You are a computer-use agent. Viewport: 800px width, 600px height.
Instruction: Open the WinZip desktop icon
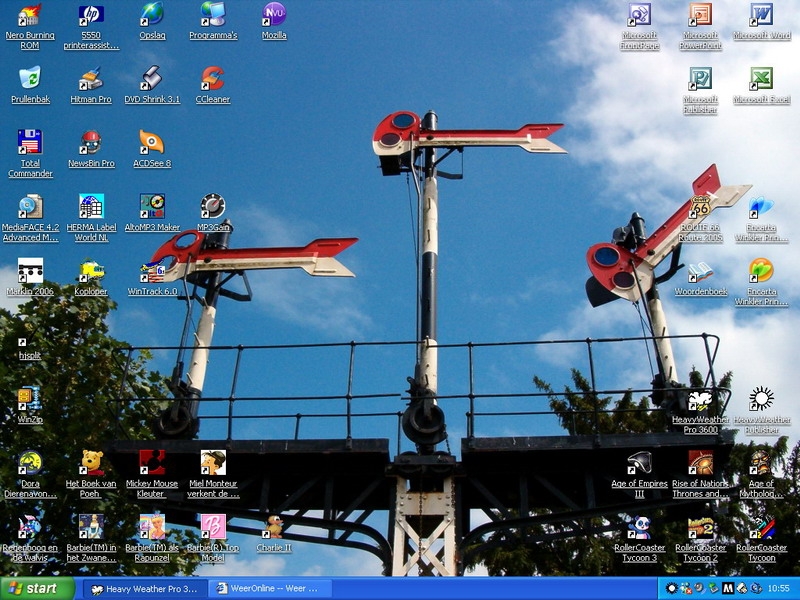(30, 398)
